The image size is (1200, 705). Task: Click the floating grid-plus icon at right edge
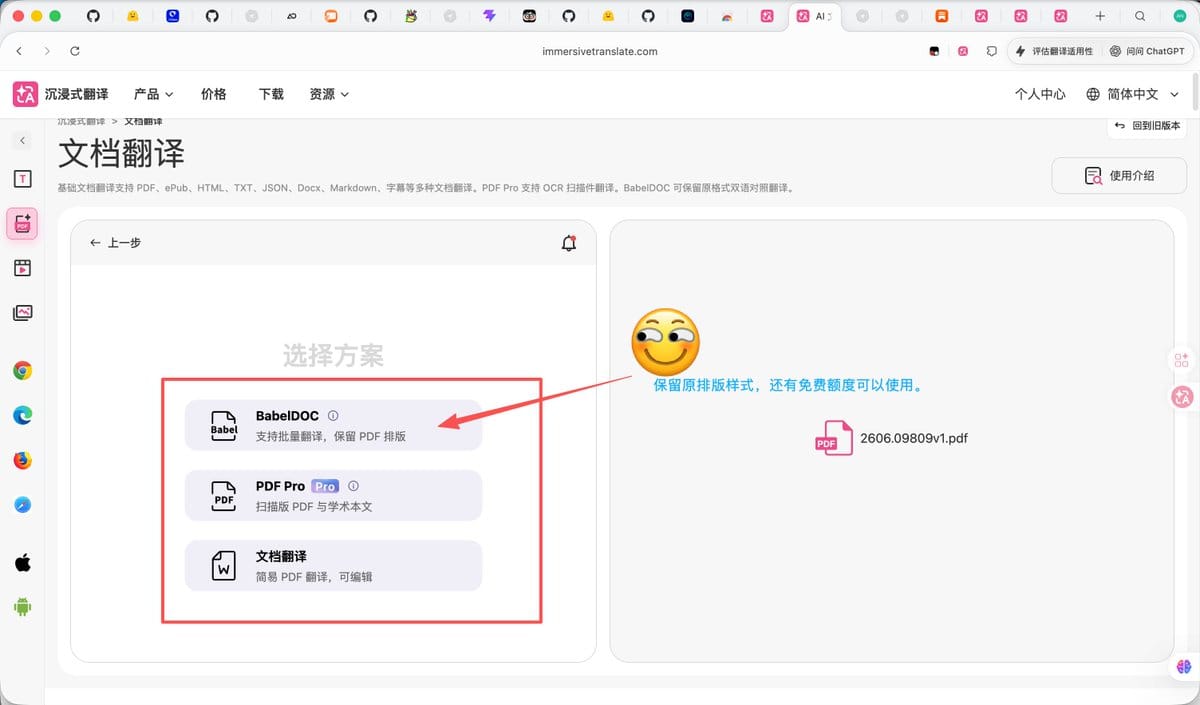click(x=1182, y=360)
